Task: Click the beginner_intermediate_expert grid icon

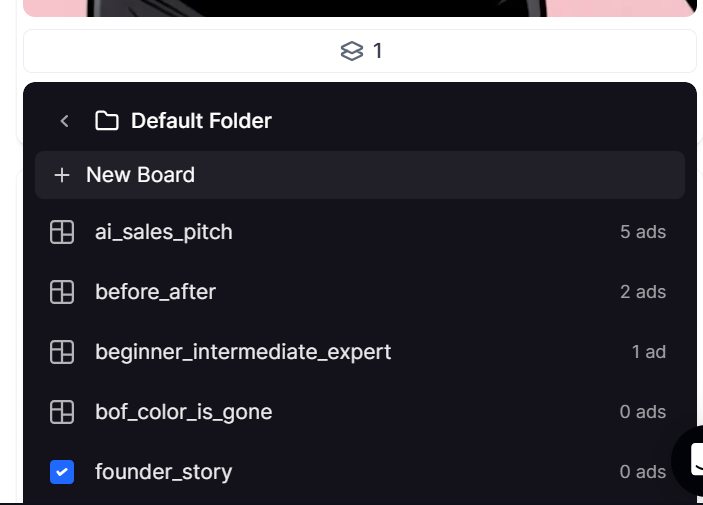Action: (x=62, y=352)
